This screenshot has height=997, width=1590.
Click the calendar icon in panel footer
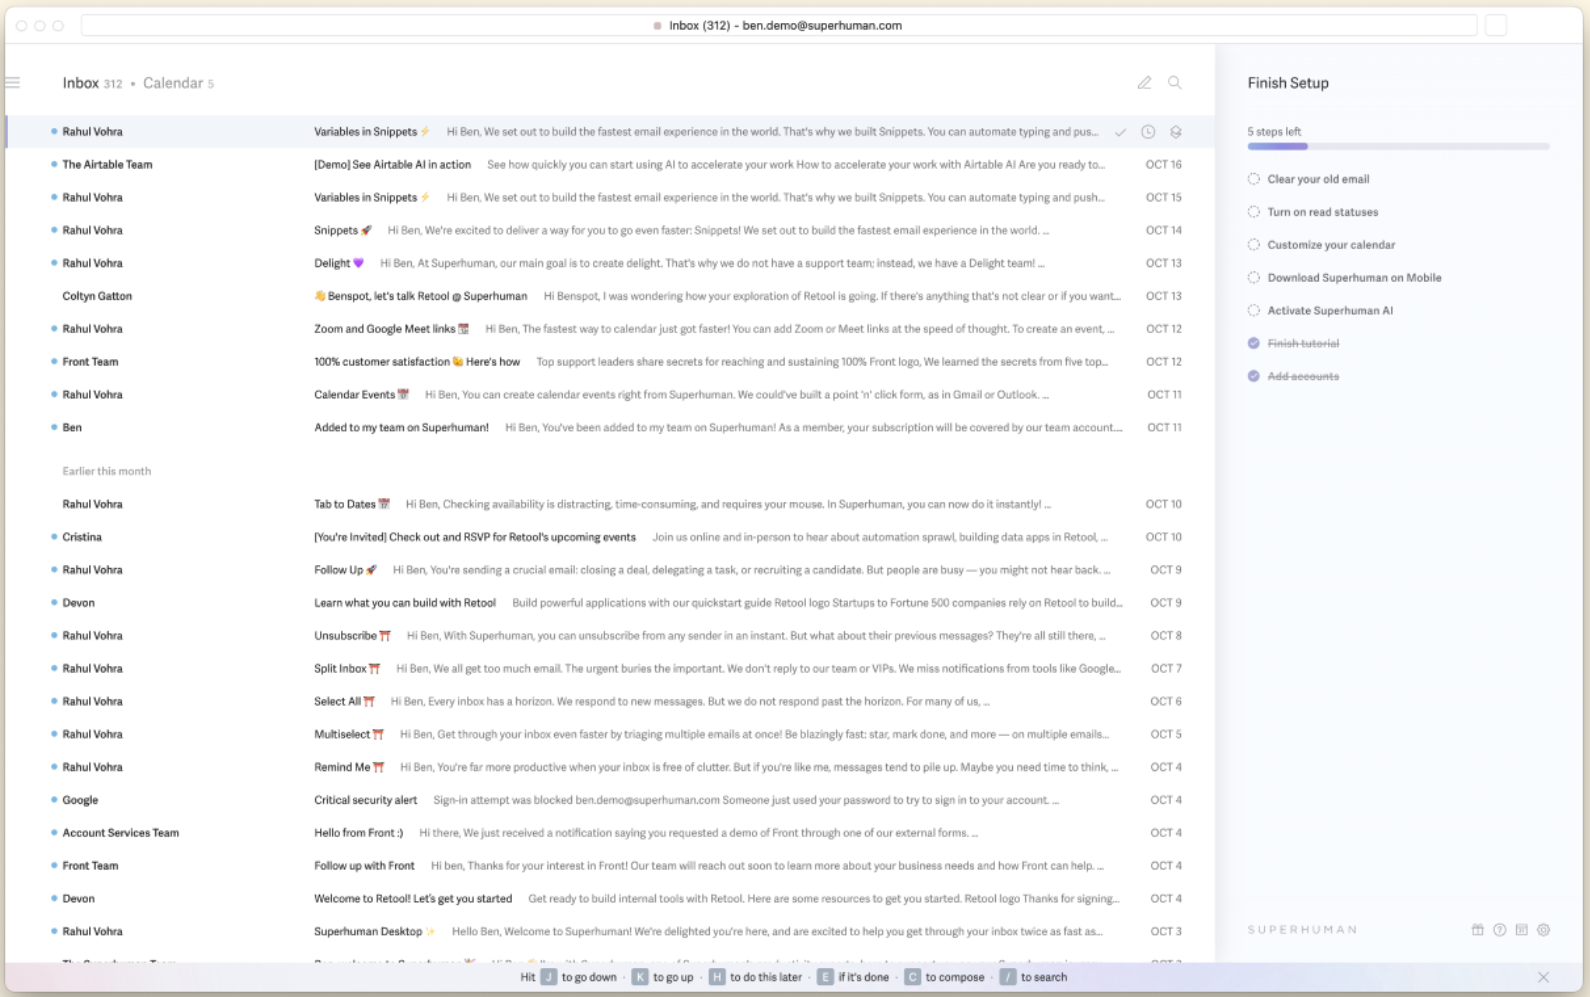click(1521, 930)
